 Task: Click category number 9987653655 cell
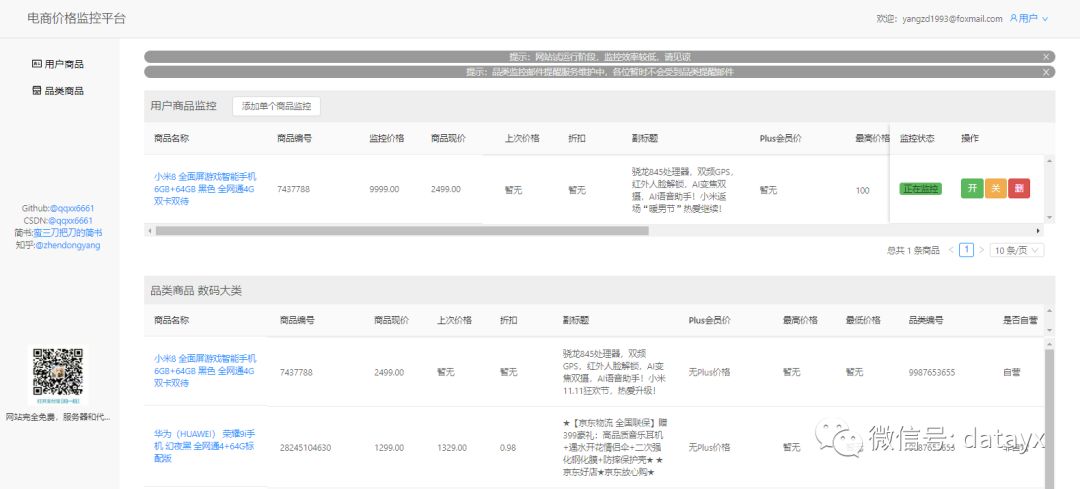[932, 372]
